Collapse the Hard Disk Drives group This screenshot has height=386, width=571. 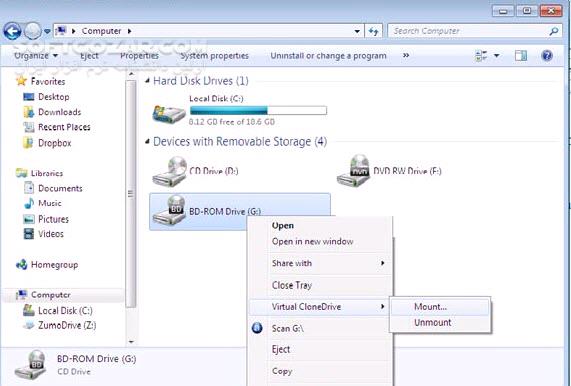point(147,80)
